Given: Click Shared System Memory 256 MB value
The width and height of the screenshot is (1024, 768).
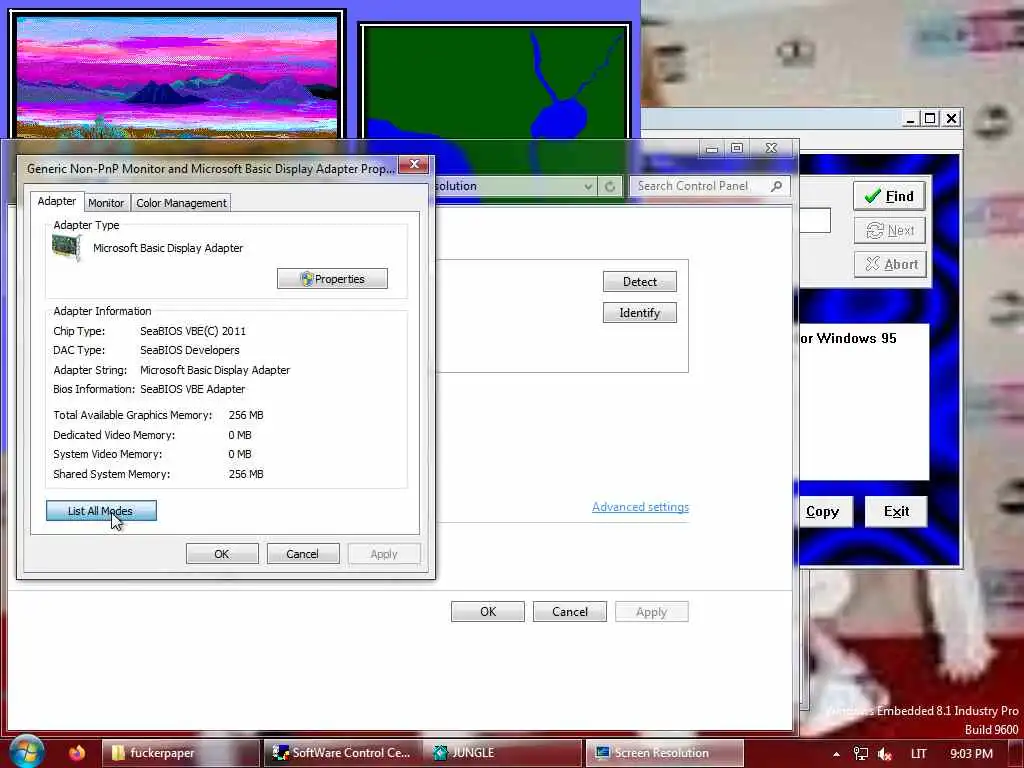Looking at the screenshot, I should coord(246,474).
